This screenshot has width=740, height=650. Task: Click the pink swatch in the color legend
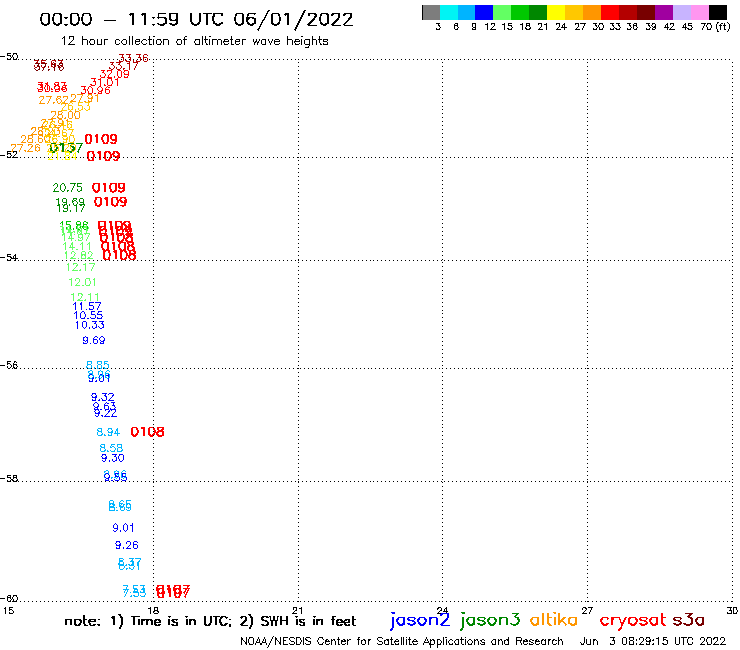[700, 12]
